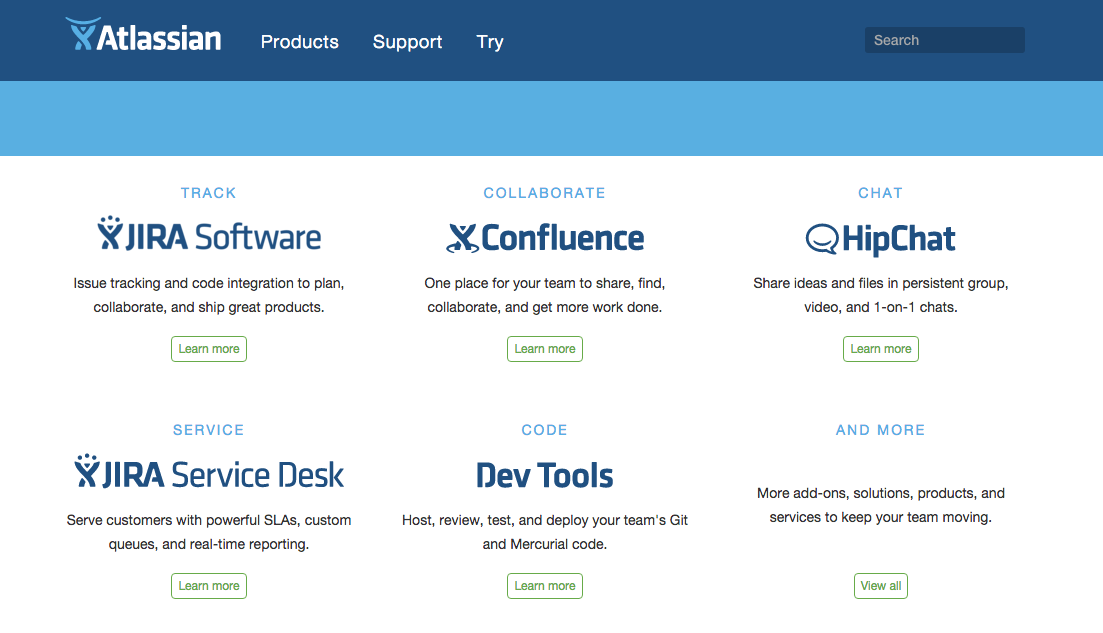Click 'One place for your team' description
The height and width of the screenshot is (633, 1103).
point(544,295)
